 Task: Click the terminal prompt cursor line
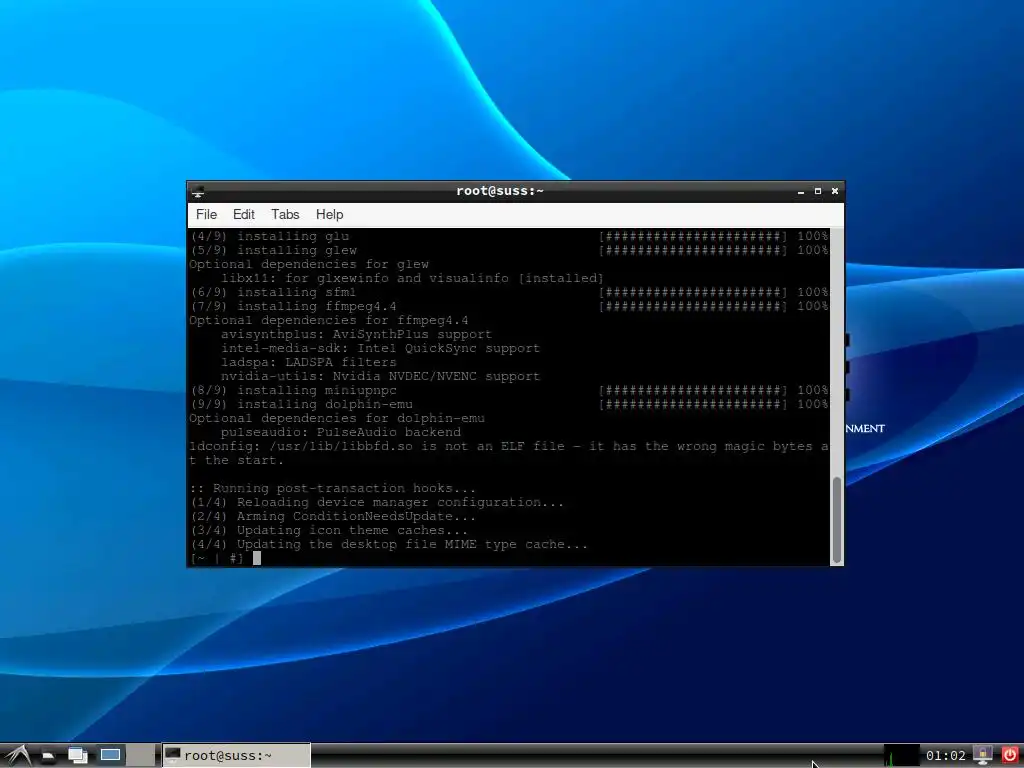coord(225,558)
